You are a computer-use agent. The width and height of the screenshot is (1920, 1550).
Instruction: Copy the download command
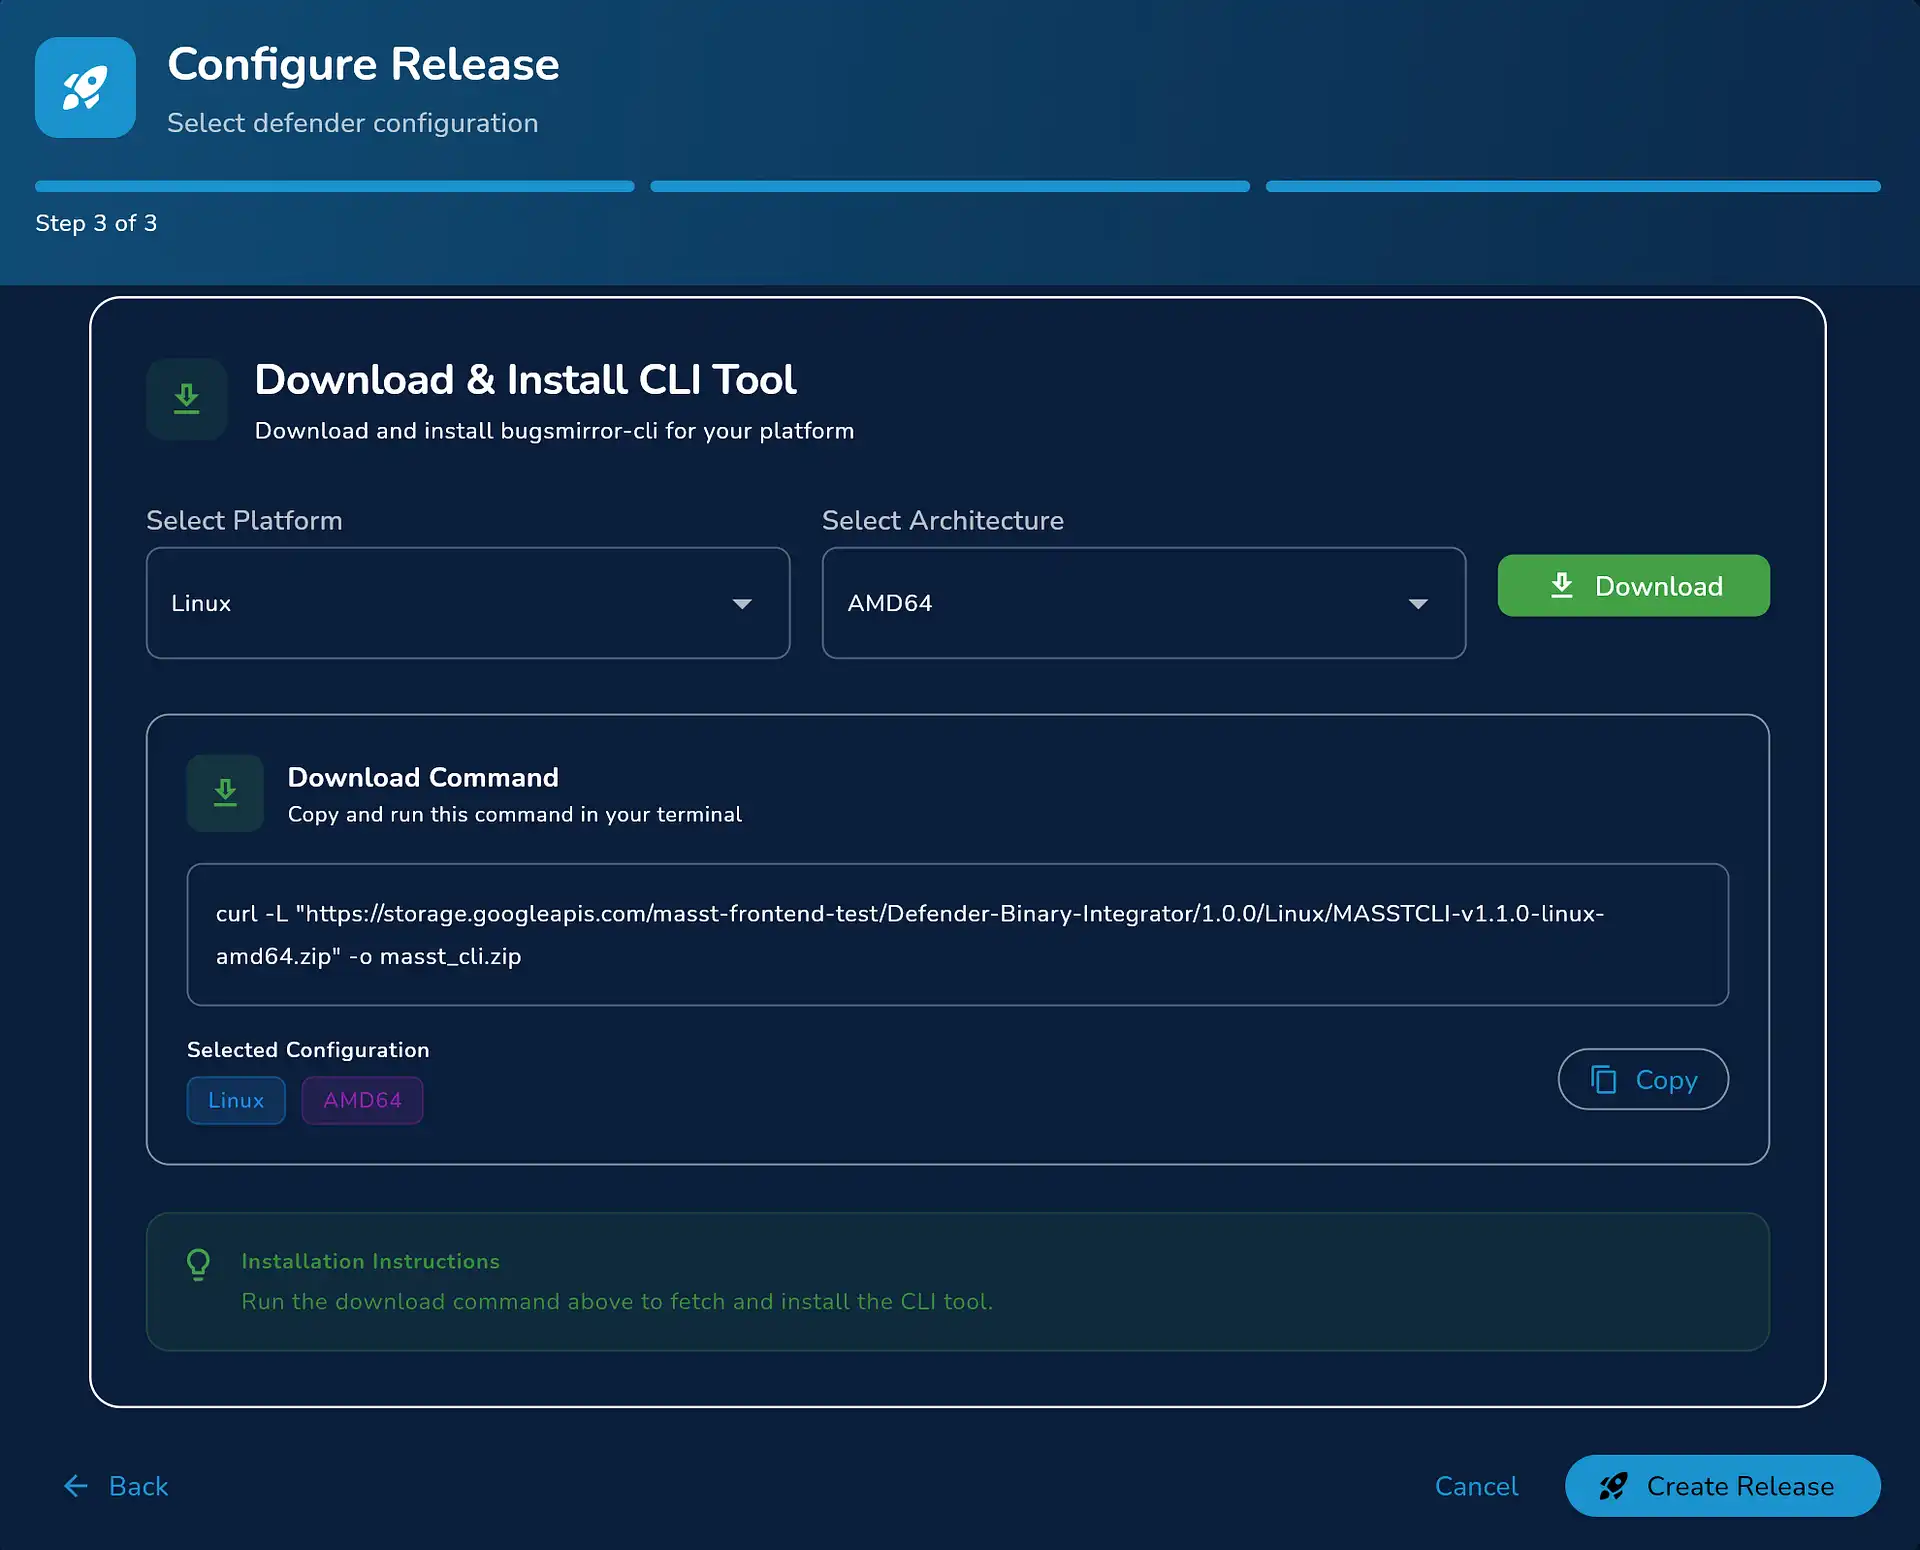[x=1643, y=1079]
